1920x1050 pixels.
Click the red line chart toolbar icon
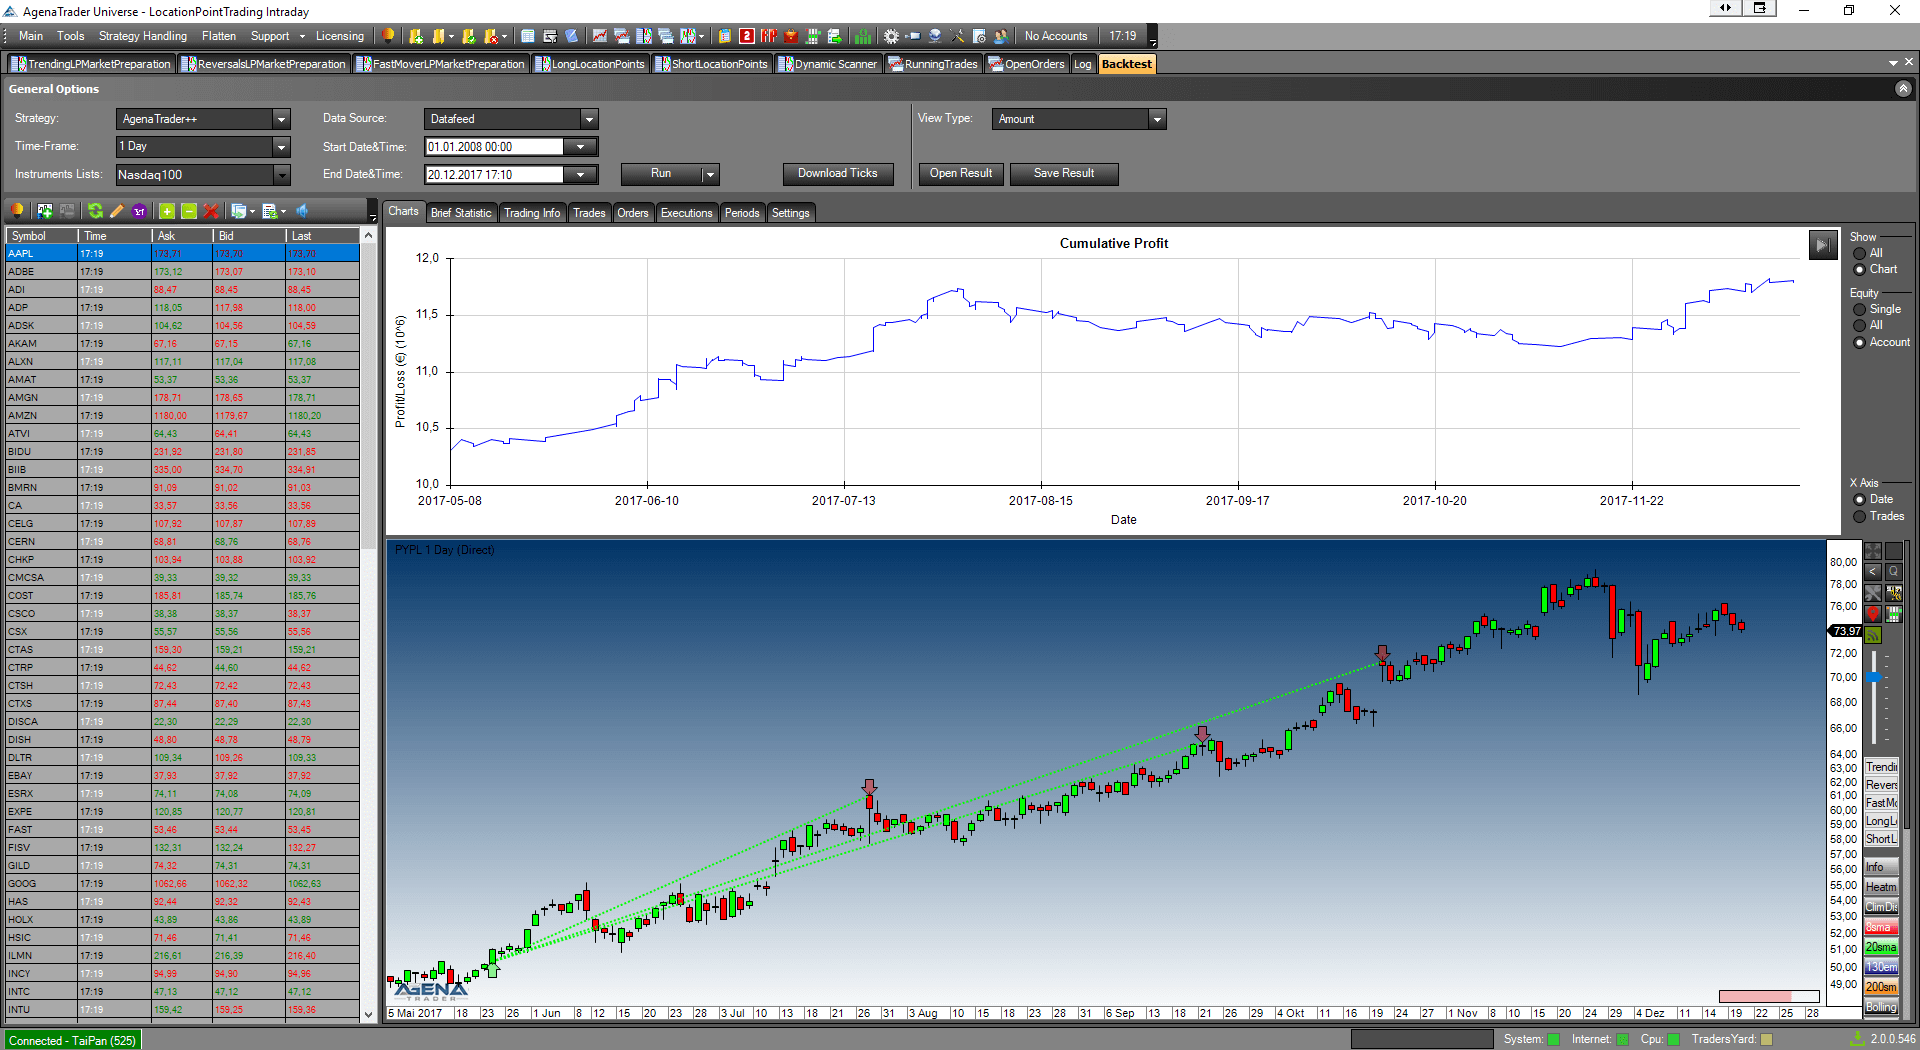coord(600,36)
